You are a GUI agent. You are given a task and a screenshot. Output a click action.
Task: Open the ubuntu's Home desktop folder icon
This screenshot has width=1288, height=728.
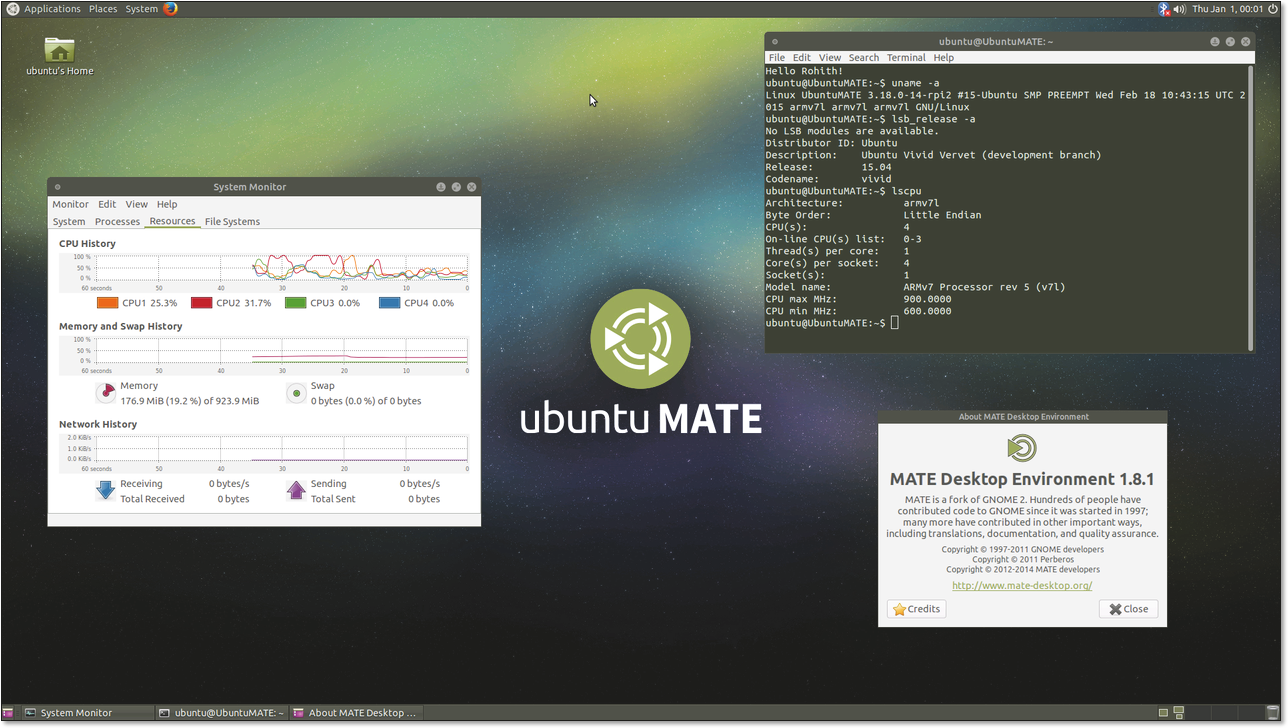(x=60, y=50)
